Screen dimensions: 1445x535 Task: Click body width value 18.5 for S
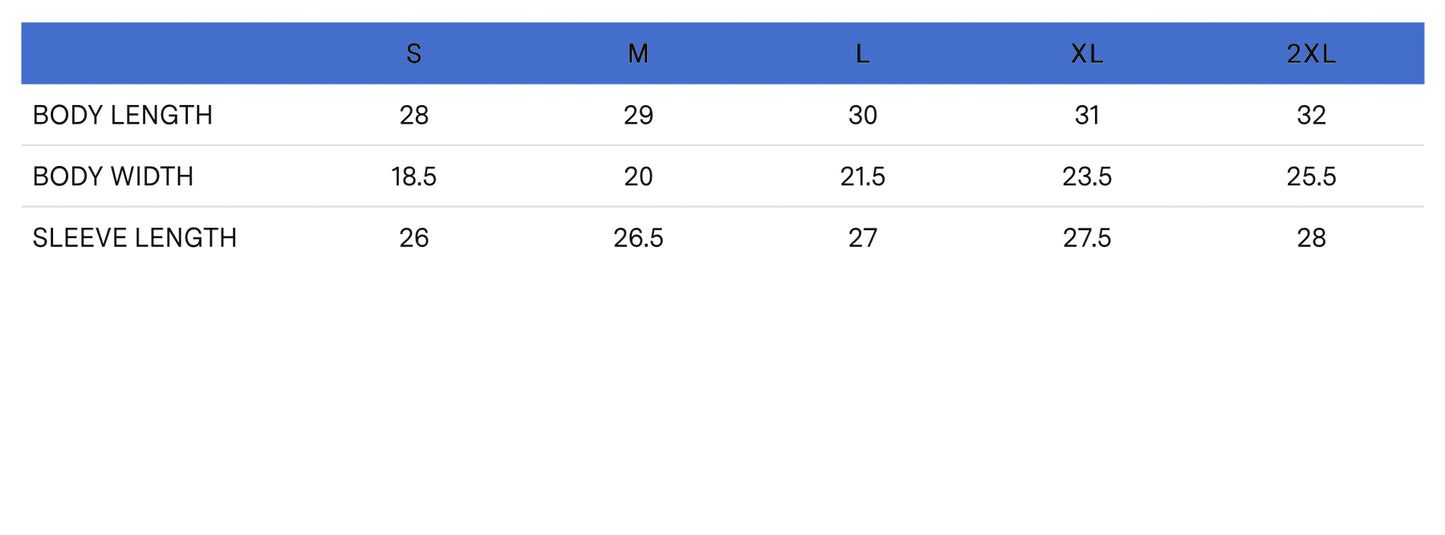(x=414, y=177)
